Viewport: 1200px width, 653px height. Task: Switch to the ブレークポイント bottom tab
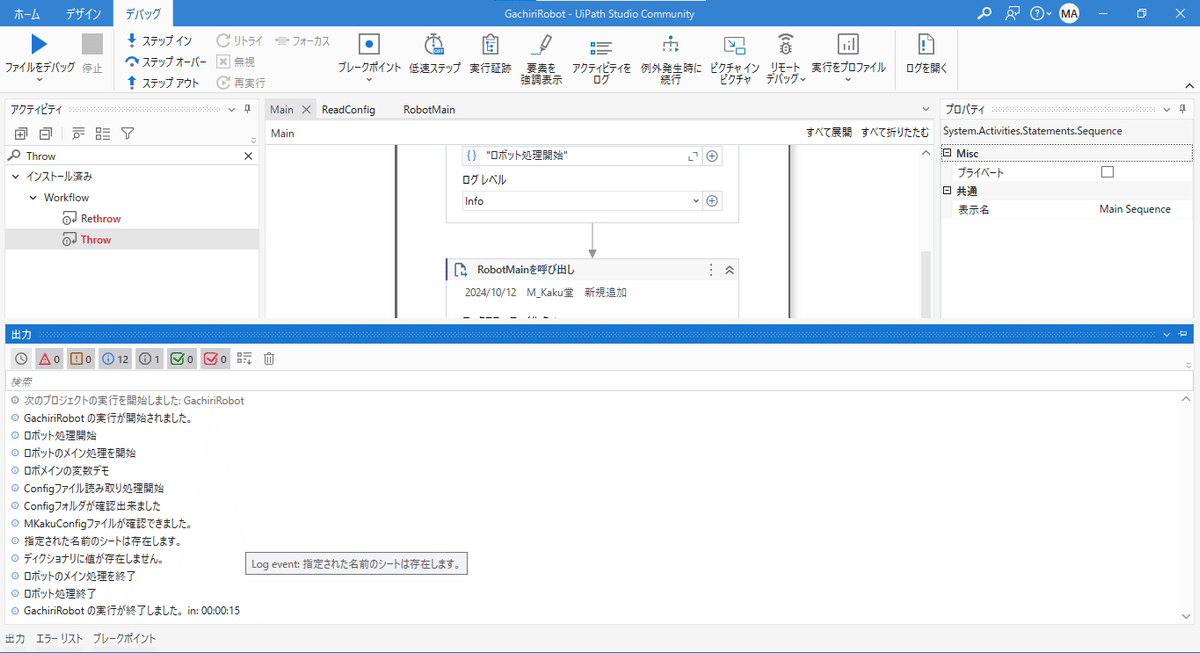pyautogui.click(x=124, y=638)
